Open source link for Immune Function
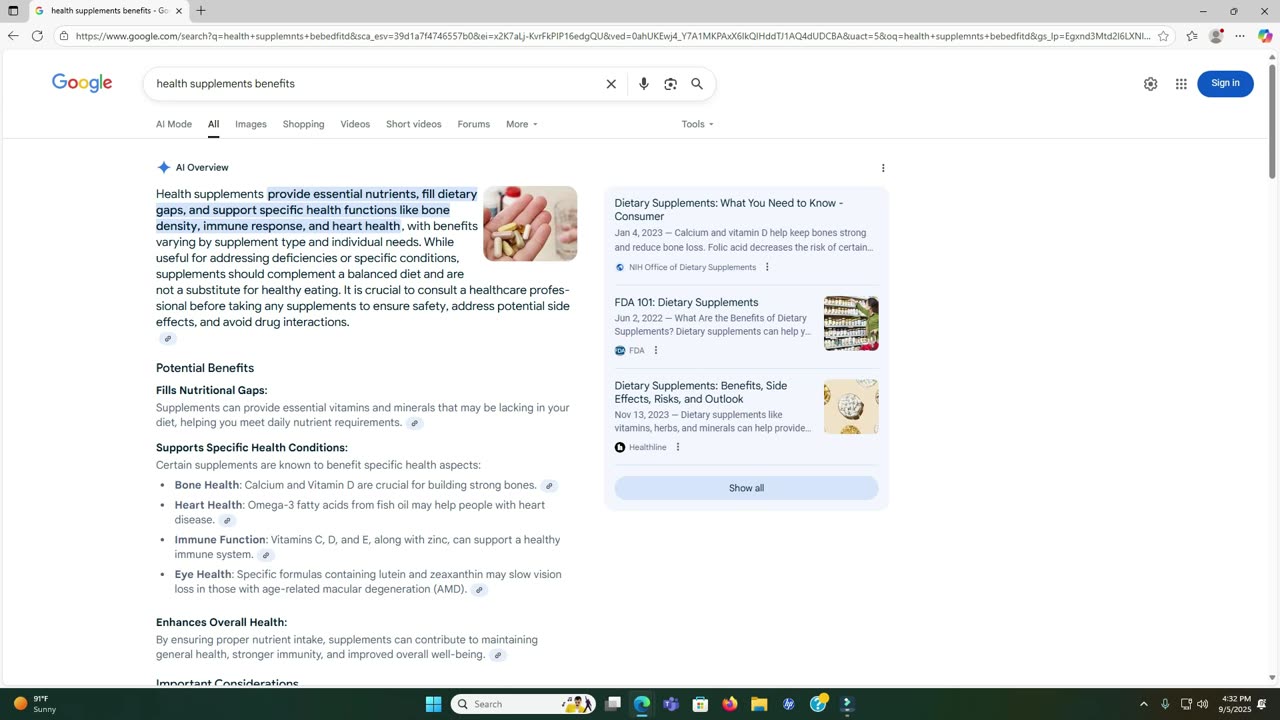This screenshot has width=1280, height=720. coord(265,555)
